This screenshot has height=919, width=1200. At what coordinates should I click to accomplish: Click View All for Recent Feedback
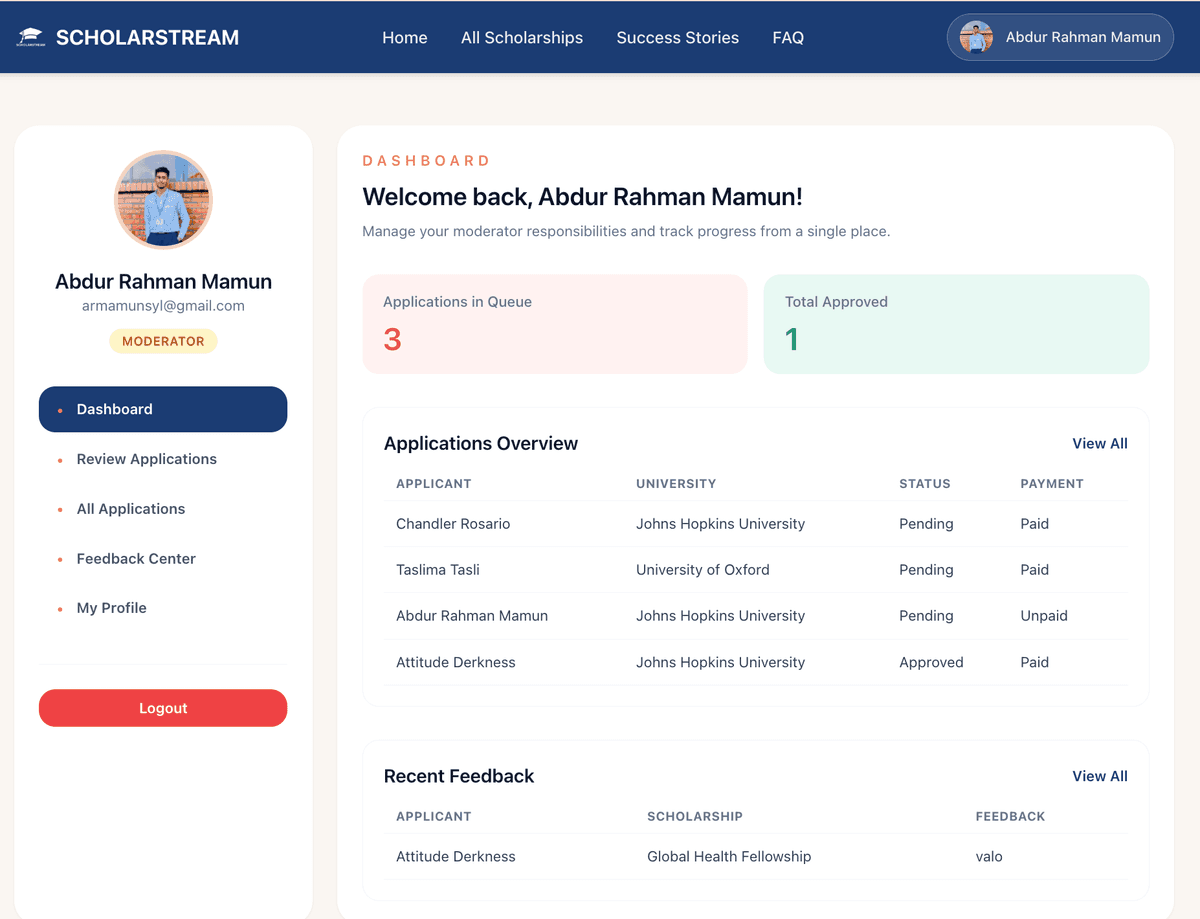pyautogui.click(x=1099, y=777)
